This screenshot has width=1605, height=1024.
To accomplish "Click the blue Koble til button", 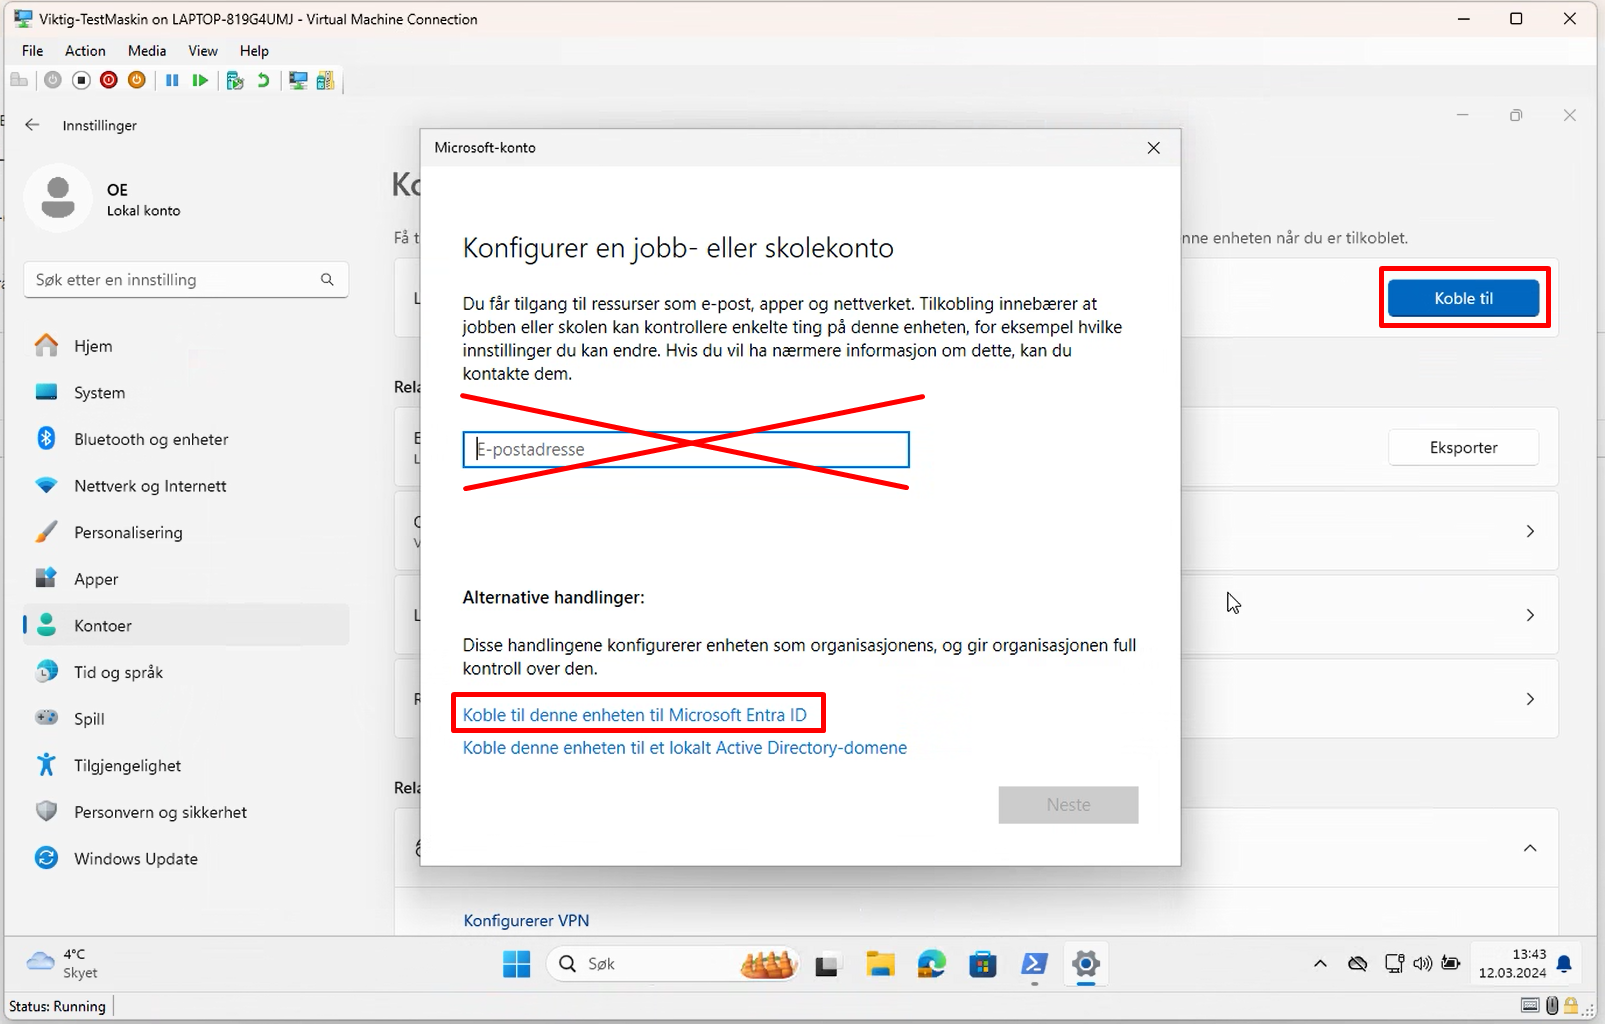I will [1463, 298].
